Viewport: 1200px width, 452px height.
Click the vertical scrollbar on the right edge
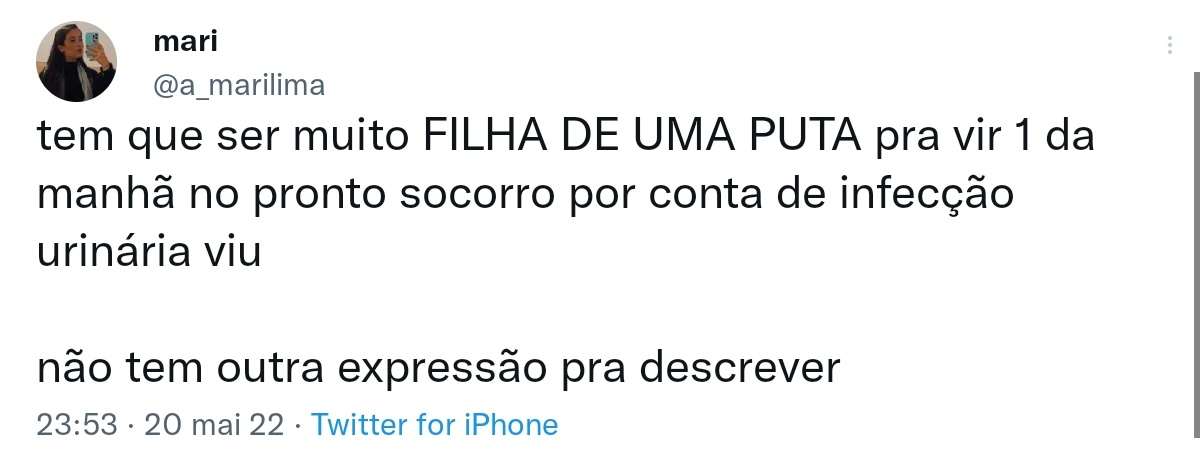1196,260
